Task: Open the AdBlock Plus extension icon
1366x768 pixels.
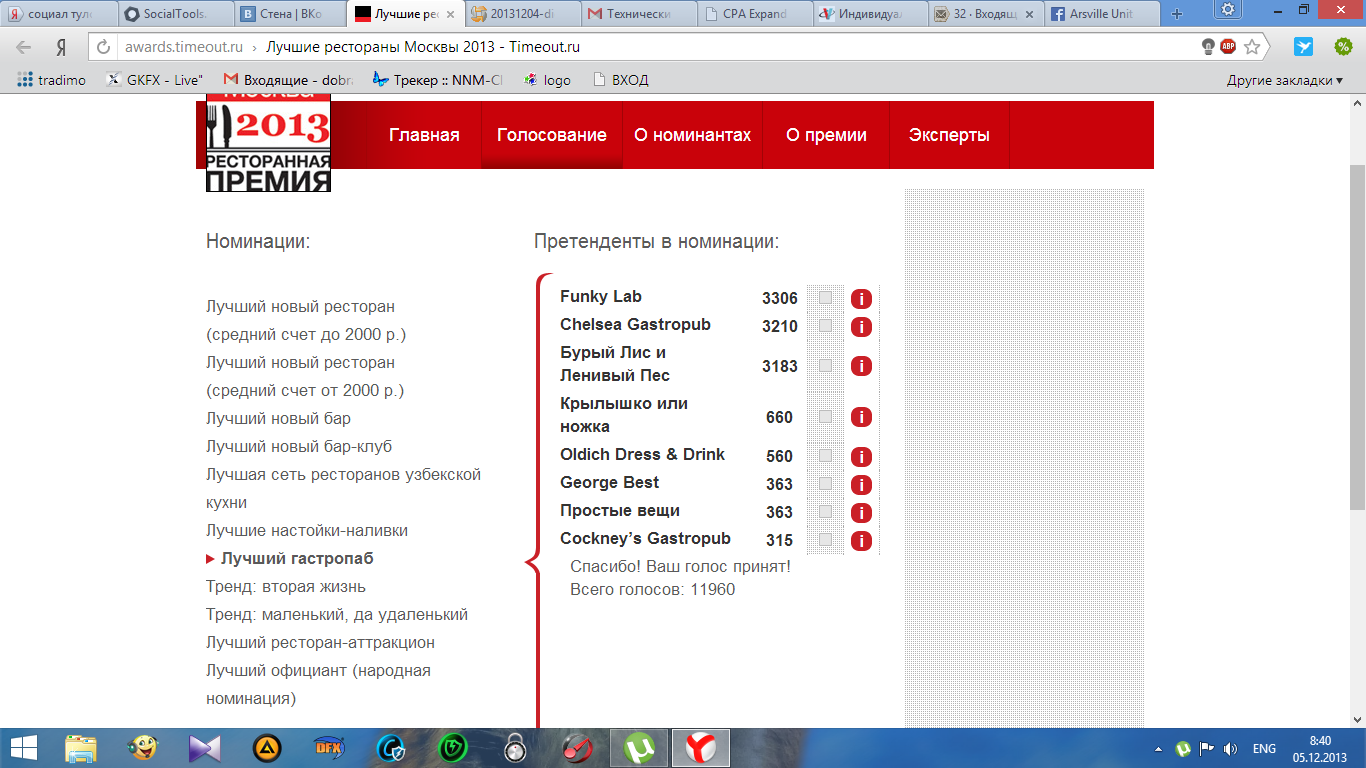Action: [1229, 46]
